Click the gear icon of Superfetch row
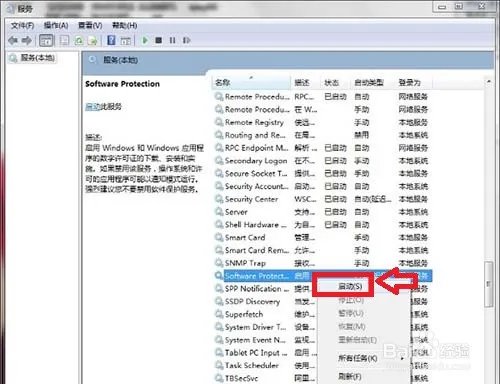Image resolution: width=500 pixels, height=384 pixels. (219, 314)
